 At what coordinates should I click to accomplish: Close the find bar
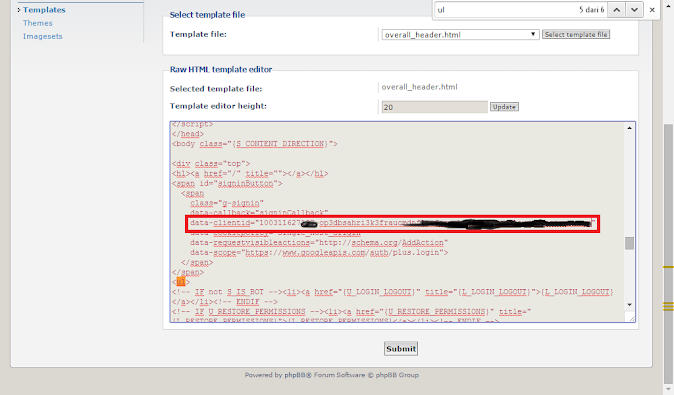point(652,9)
